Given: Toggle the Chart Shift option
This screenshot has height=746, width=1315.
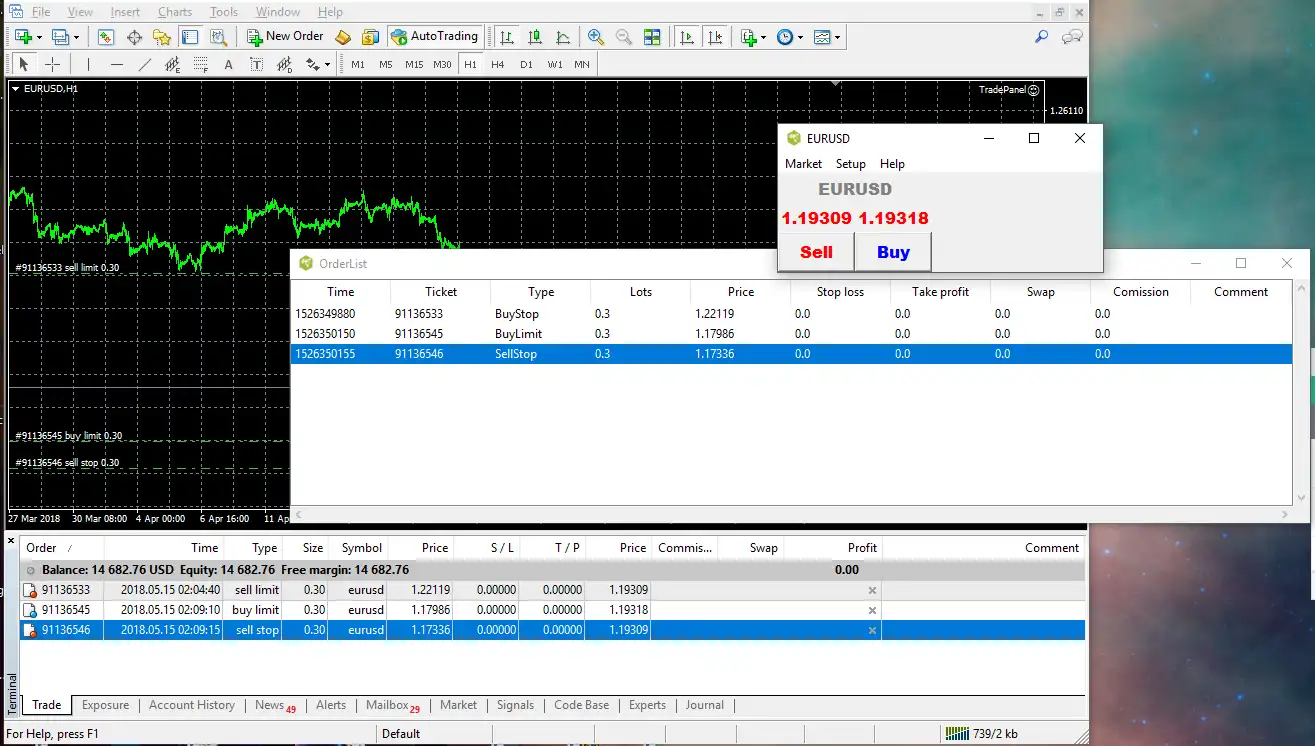Looking at the screenshot, I should click(x=714, y=37).
